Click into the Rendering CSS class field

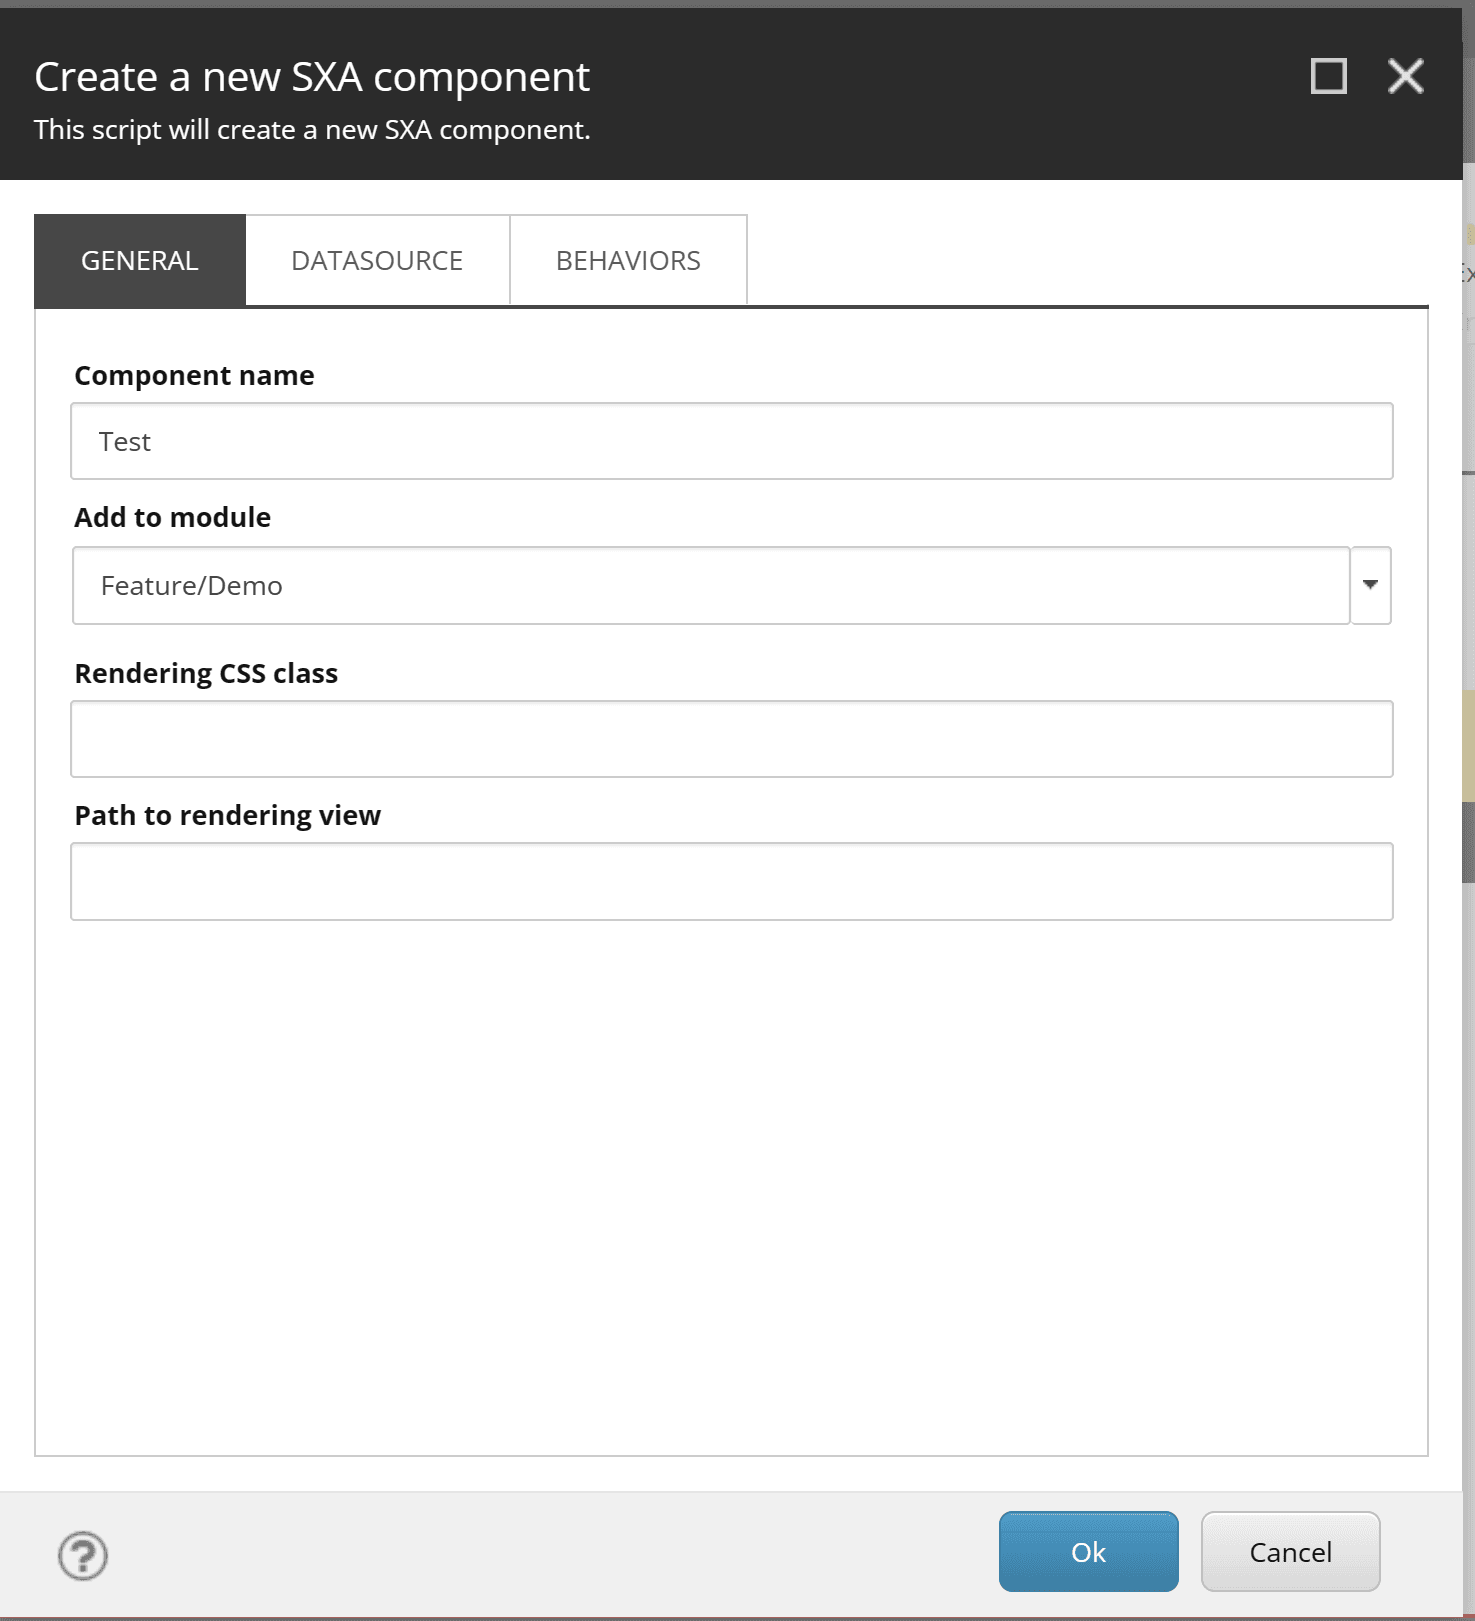point(731,739)
